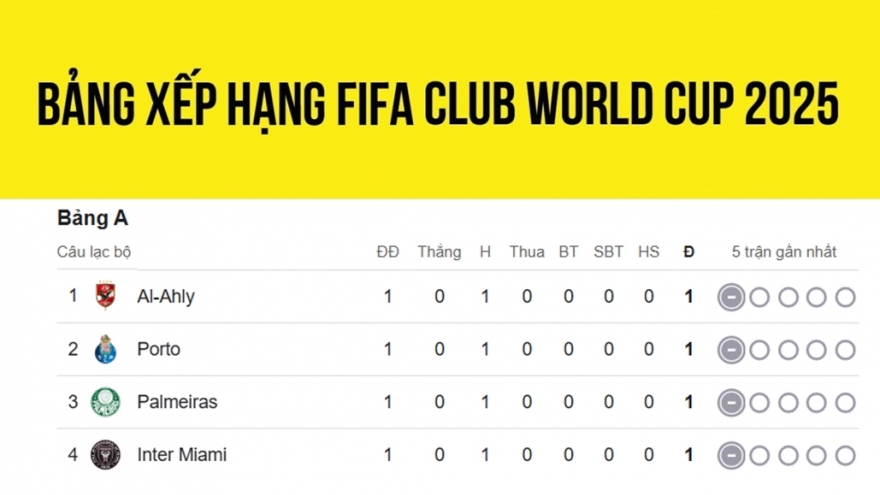Screen dimensions: 880x495
Task: Click Al-Ahly's last empty match circle
Action: point(845,297)
